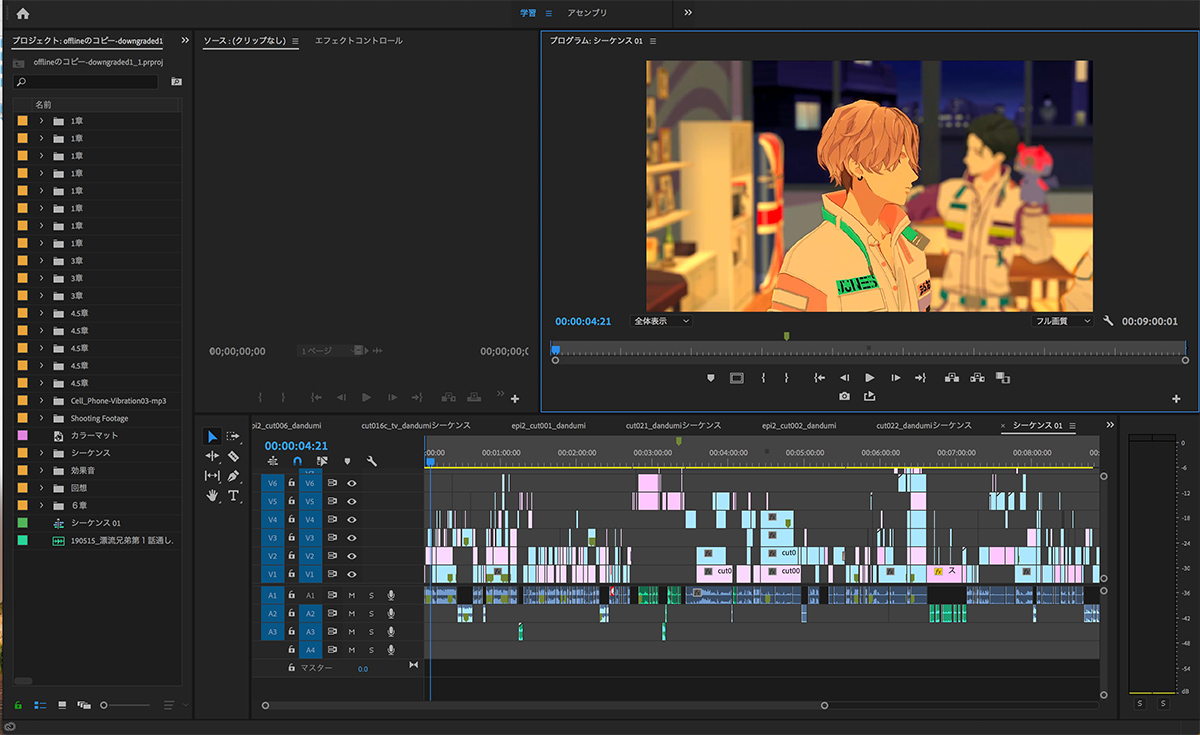Click comparison view icon in Program Monitor

pyautogui.click(x=1002, y=378)
